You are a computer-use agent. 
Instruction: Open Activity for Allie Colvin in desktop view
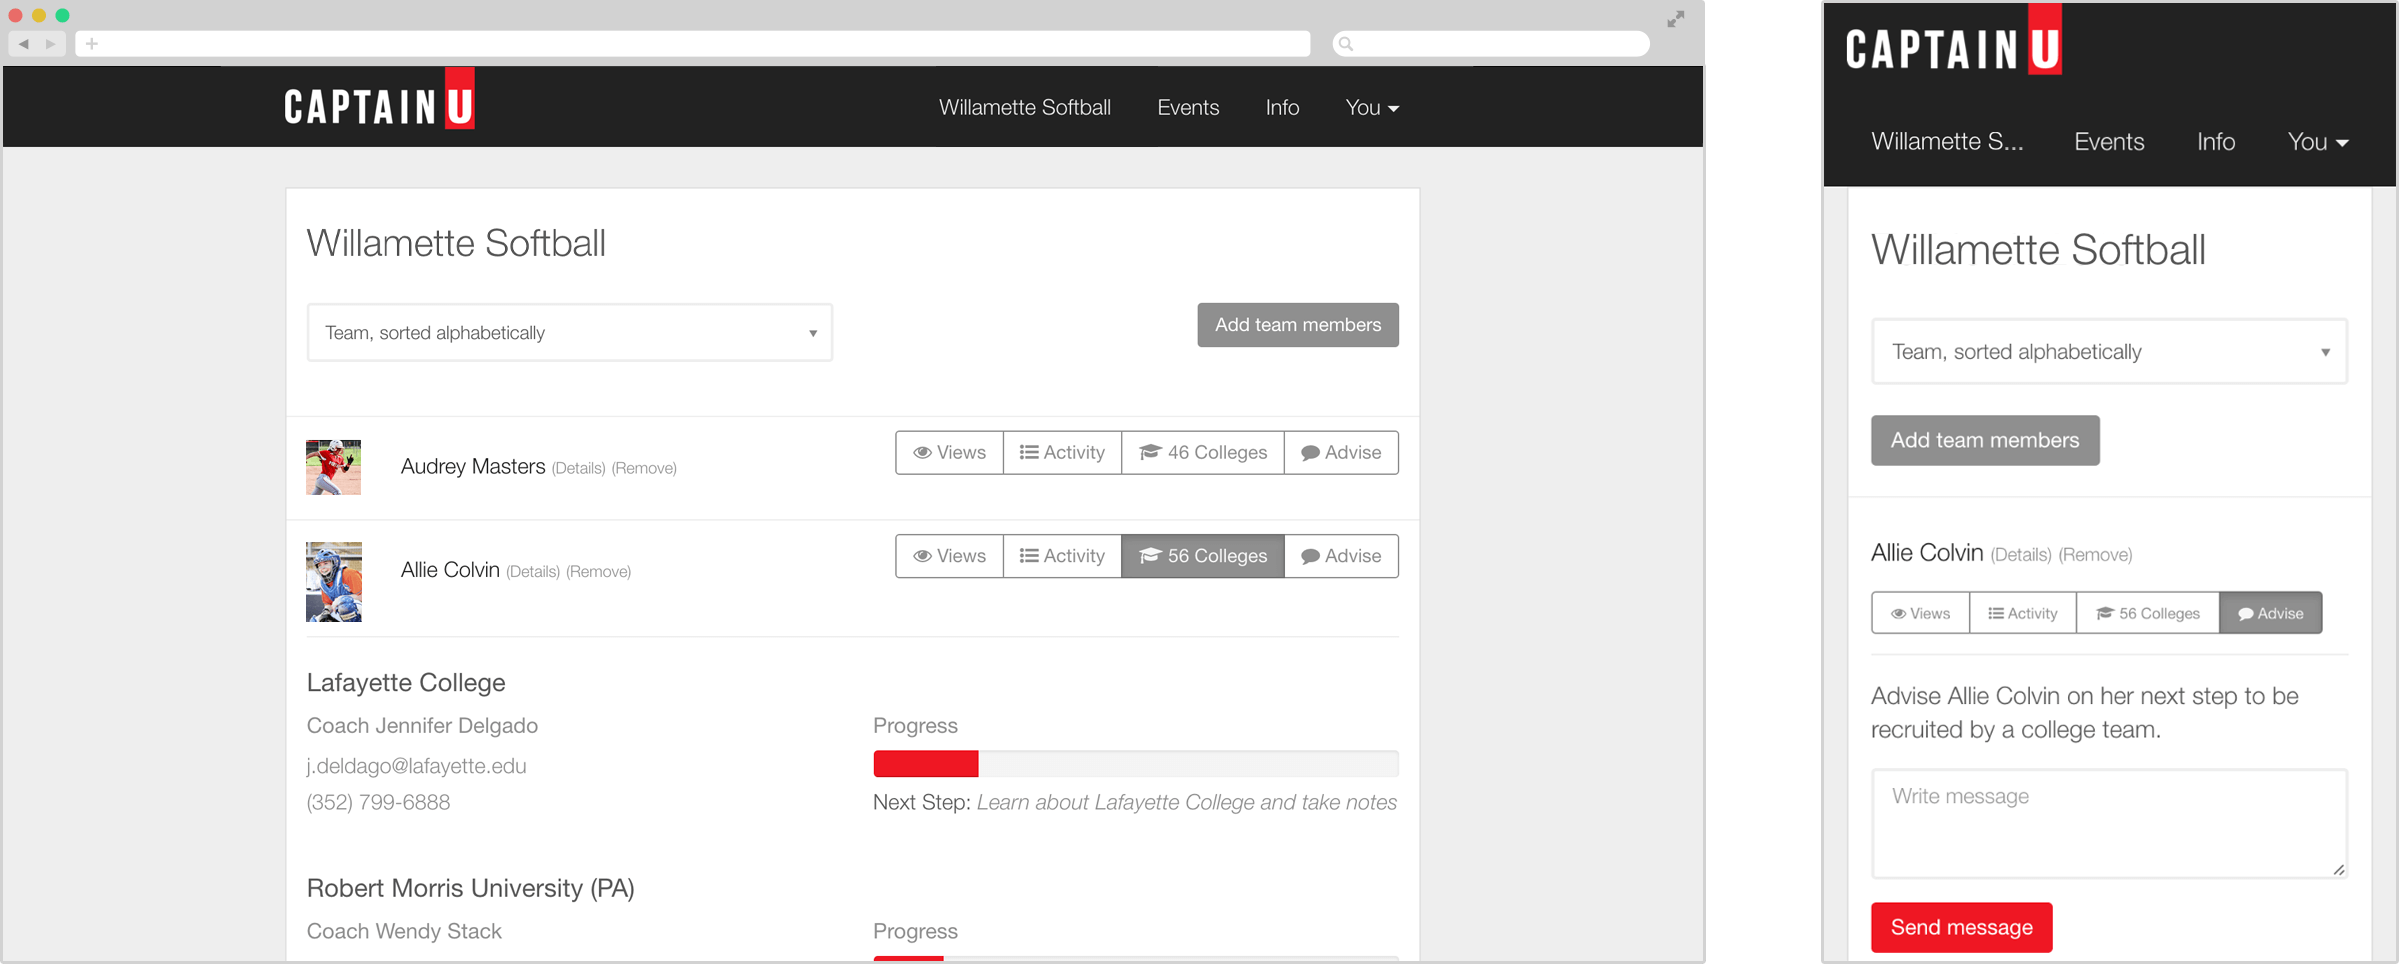(1062, 556)
